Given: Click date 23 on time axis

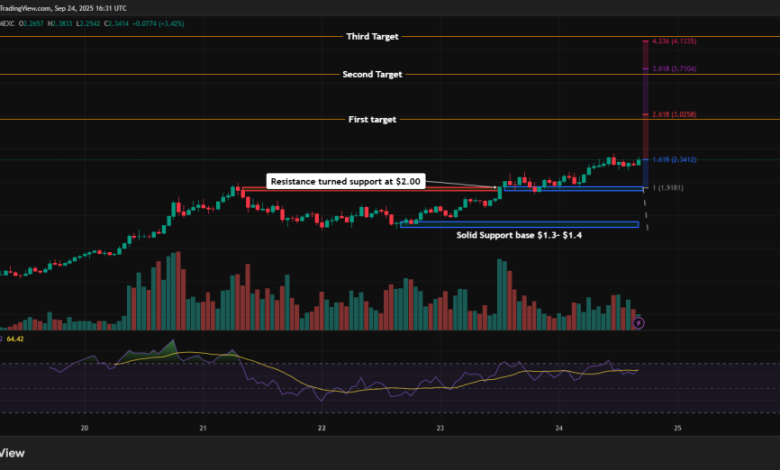Looking at the screenshot, I should [440, 427].
